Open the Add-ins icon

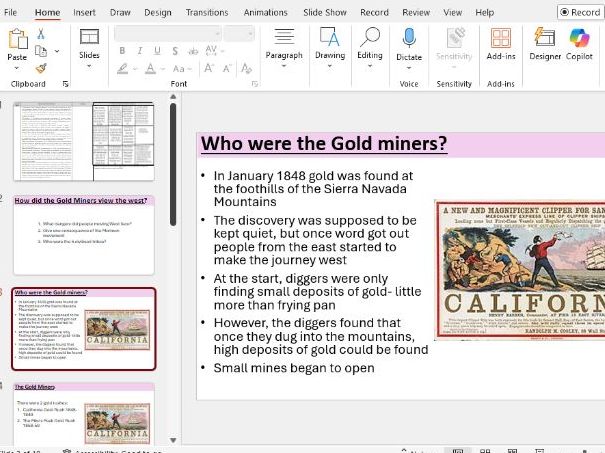point(501,38)
